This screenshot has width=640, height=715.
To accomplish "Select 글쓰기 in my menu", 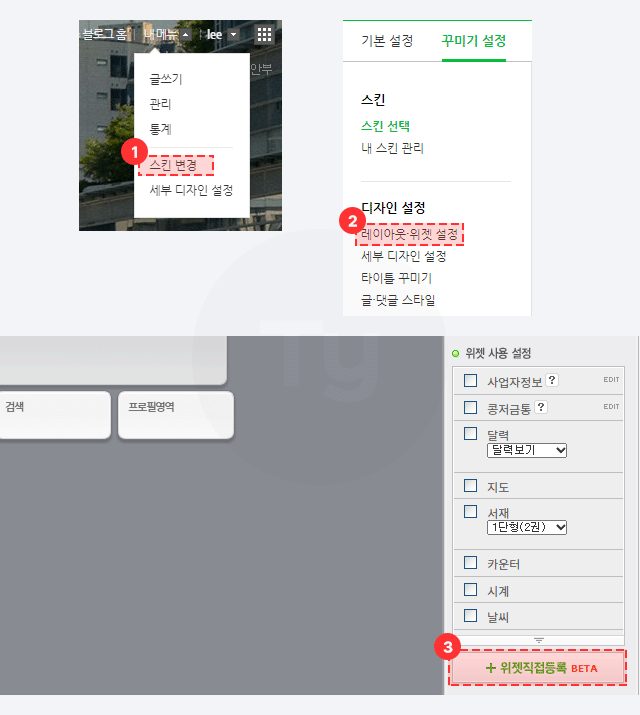I will (x=166, y=79).
